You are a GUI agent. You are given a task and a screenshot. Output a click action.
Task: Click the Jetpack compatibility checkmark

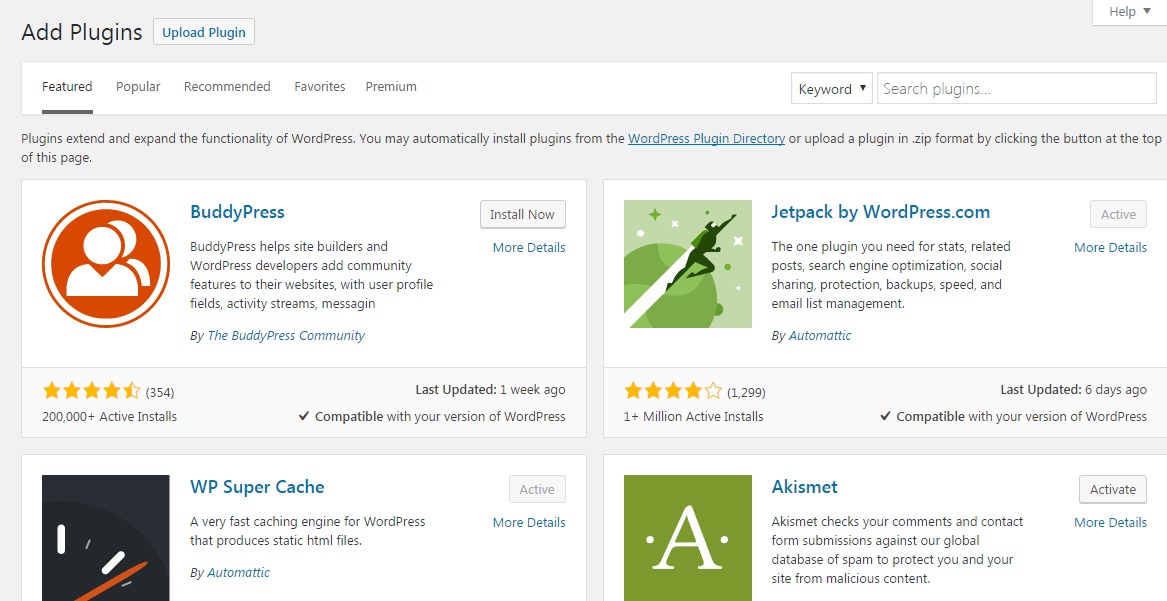(885, 417)
